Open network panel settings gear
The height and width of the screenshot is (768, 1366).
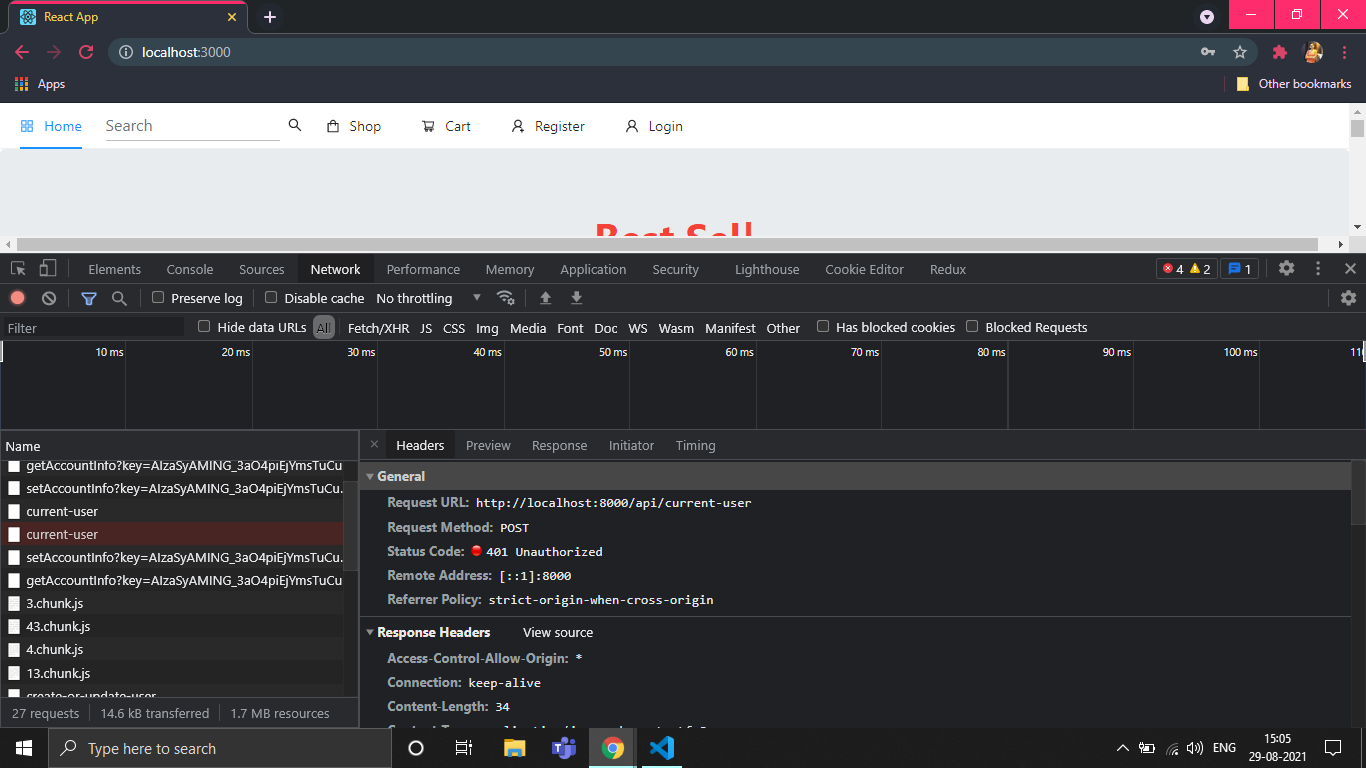[x=1348, y=298]
